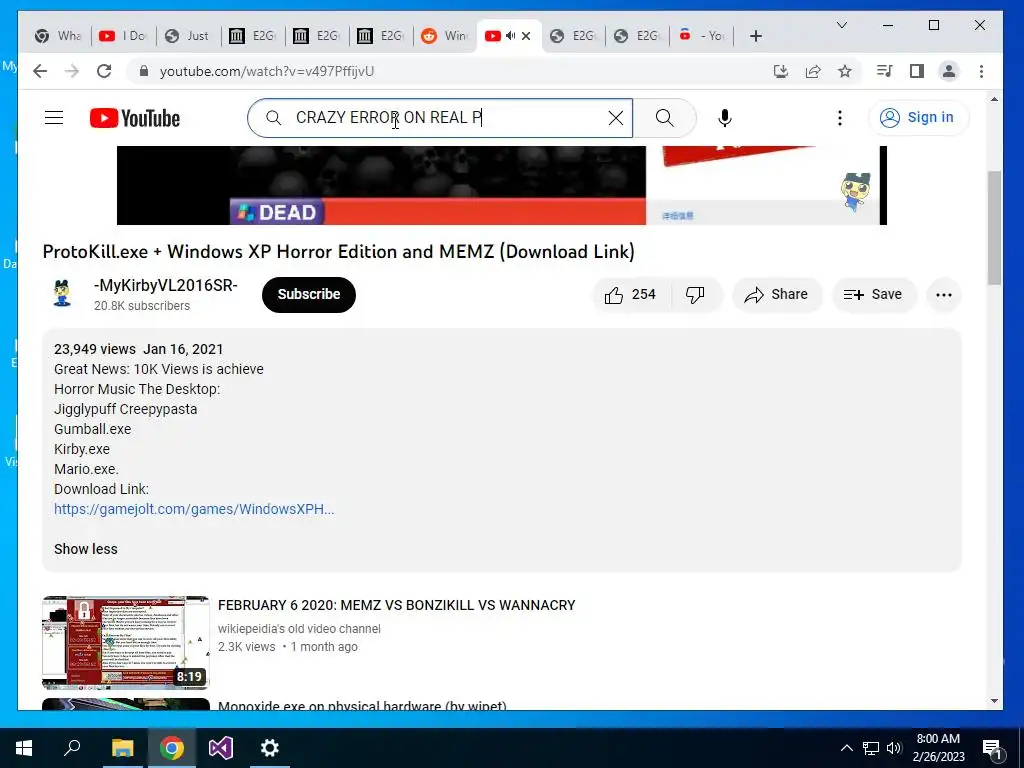Open Chrome media controls icon
The width and height of the screenshot is (1024, 768).
pos(884,71)
